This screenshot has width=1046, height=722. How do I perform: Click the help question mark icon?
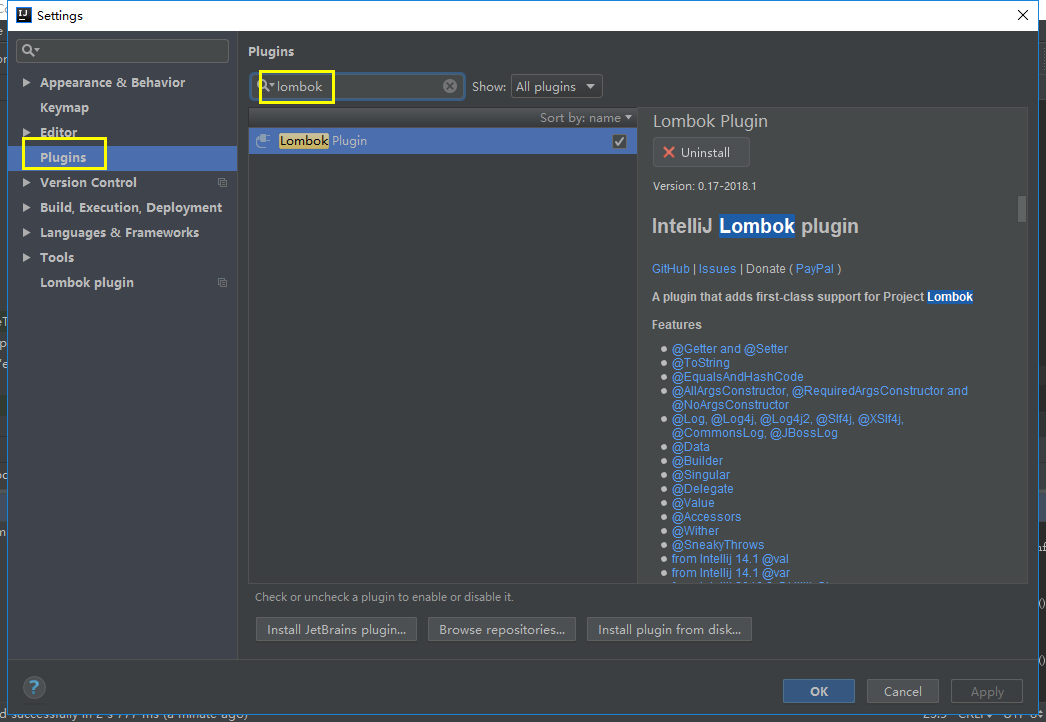tap(34, 688)
